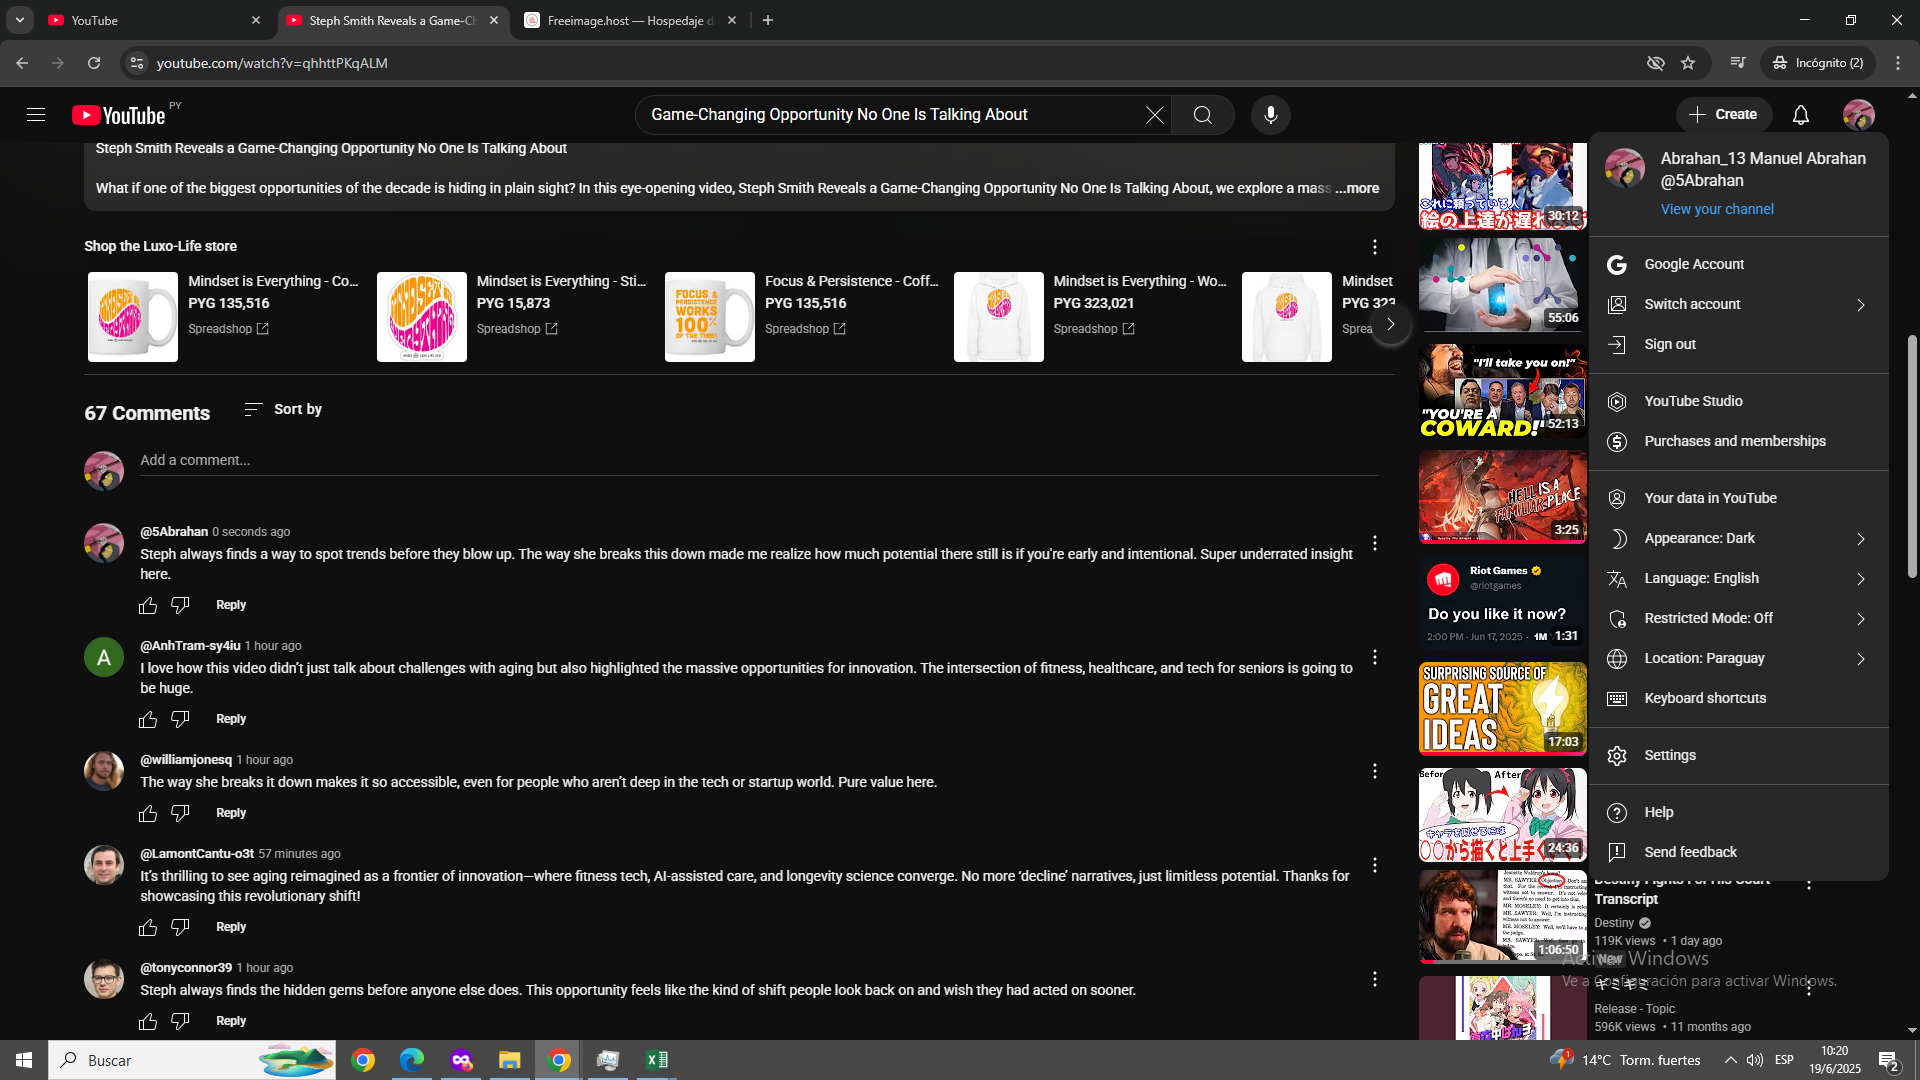This screenshot has width=1920, height=1080.
Task: Open the Spreadshop link under Focus & Persistence mug
Action: (x=805, y=329)
